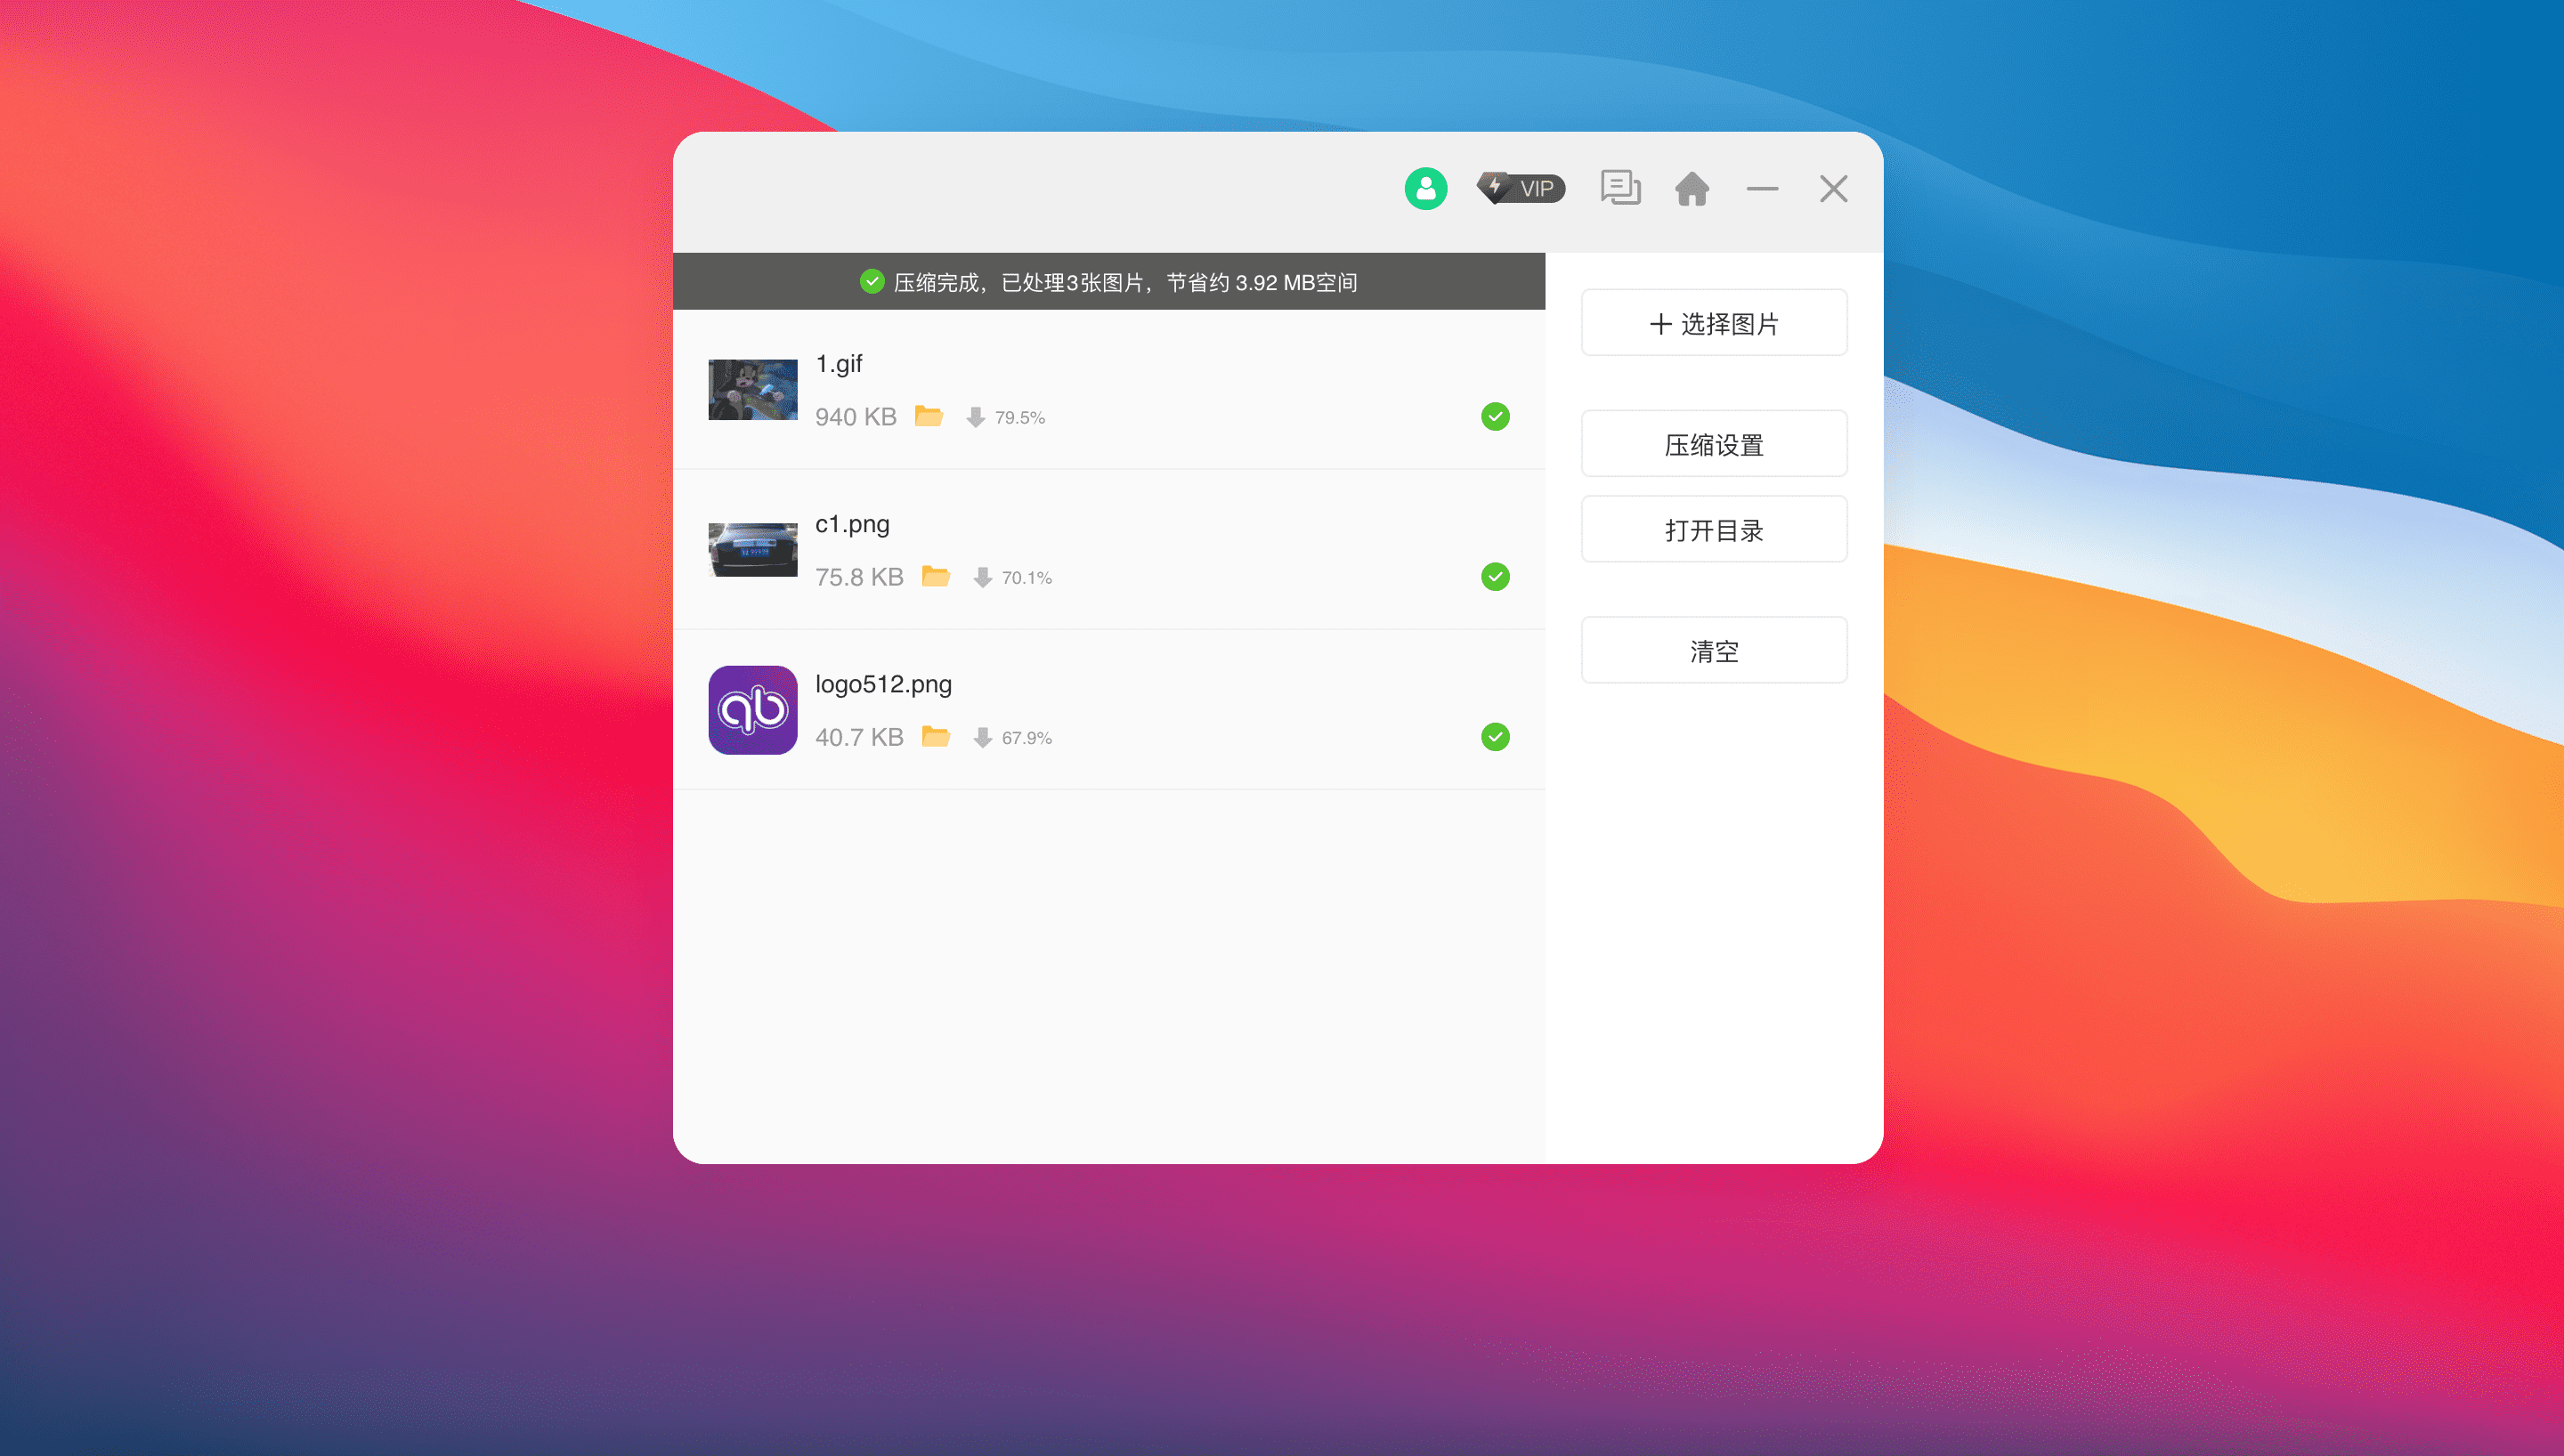
Task: Click the down arrow beside 70.1%
Action: click(x=983, y=577)
